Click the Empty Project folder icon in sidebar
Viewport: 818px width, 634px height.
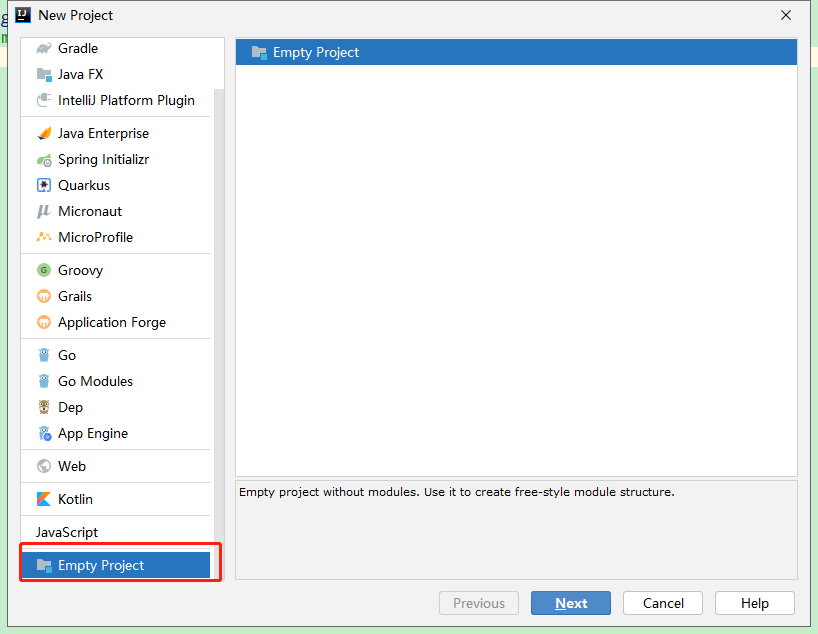point(44,565)
